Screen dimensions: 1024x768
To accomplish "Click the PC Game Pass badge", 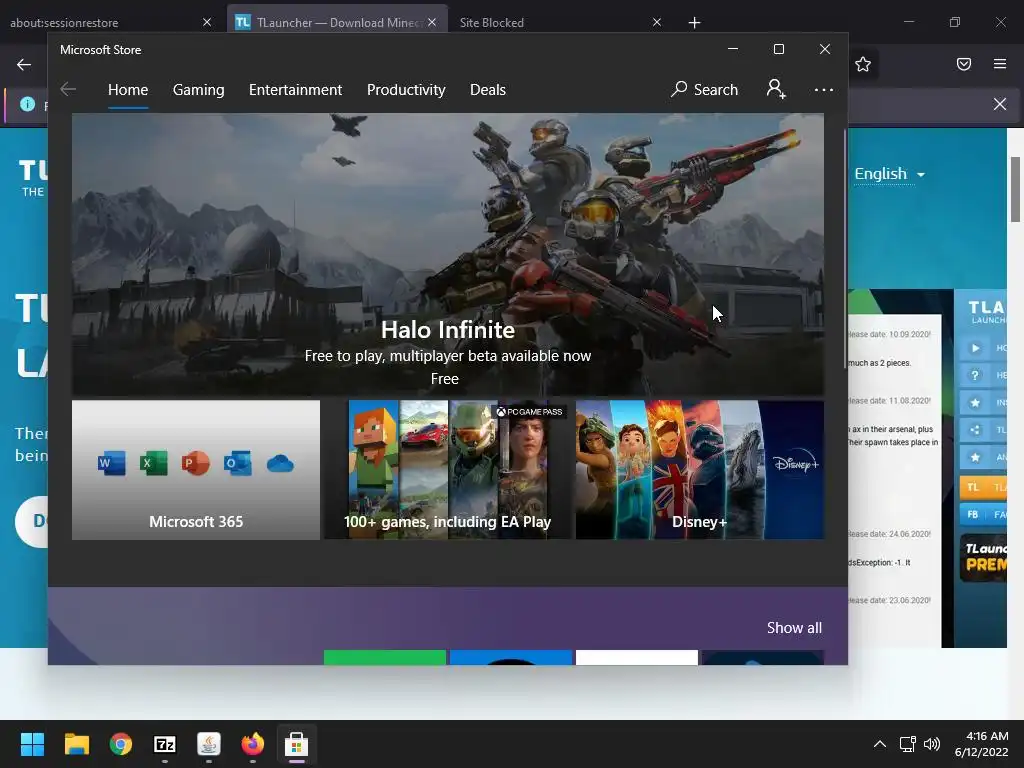I will click(529, 411).
